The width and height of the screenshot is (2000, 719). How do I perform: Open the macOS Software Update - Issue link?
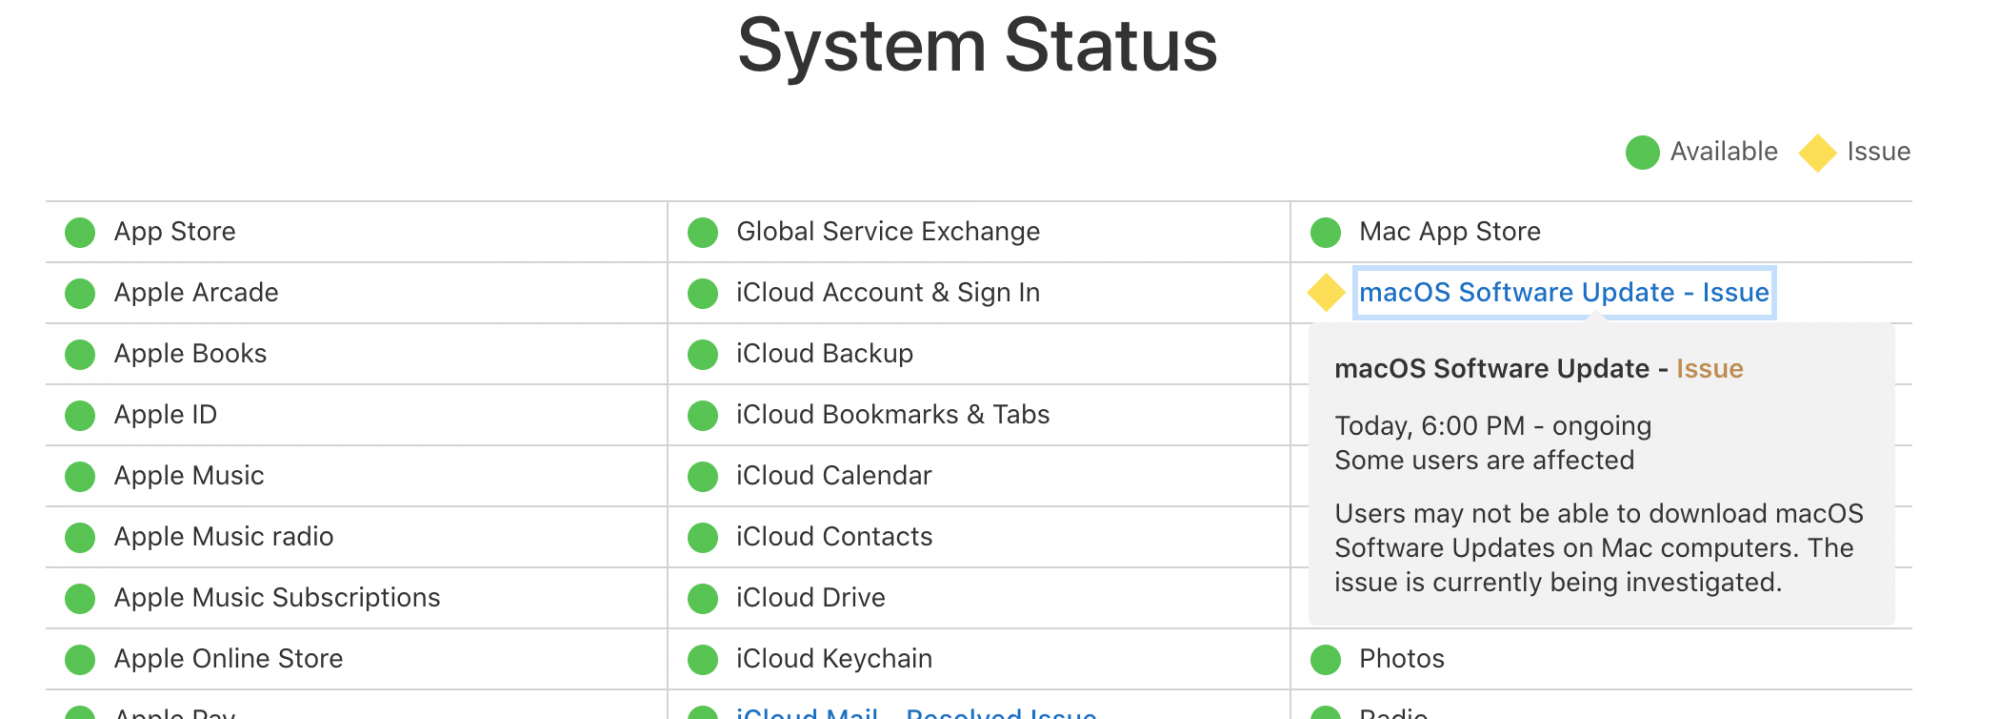(x=1564, y=292)
